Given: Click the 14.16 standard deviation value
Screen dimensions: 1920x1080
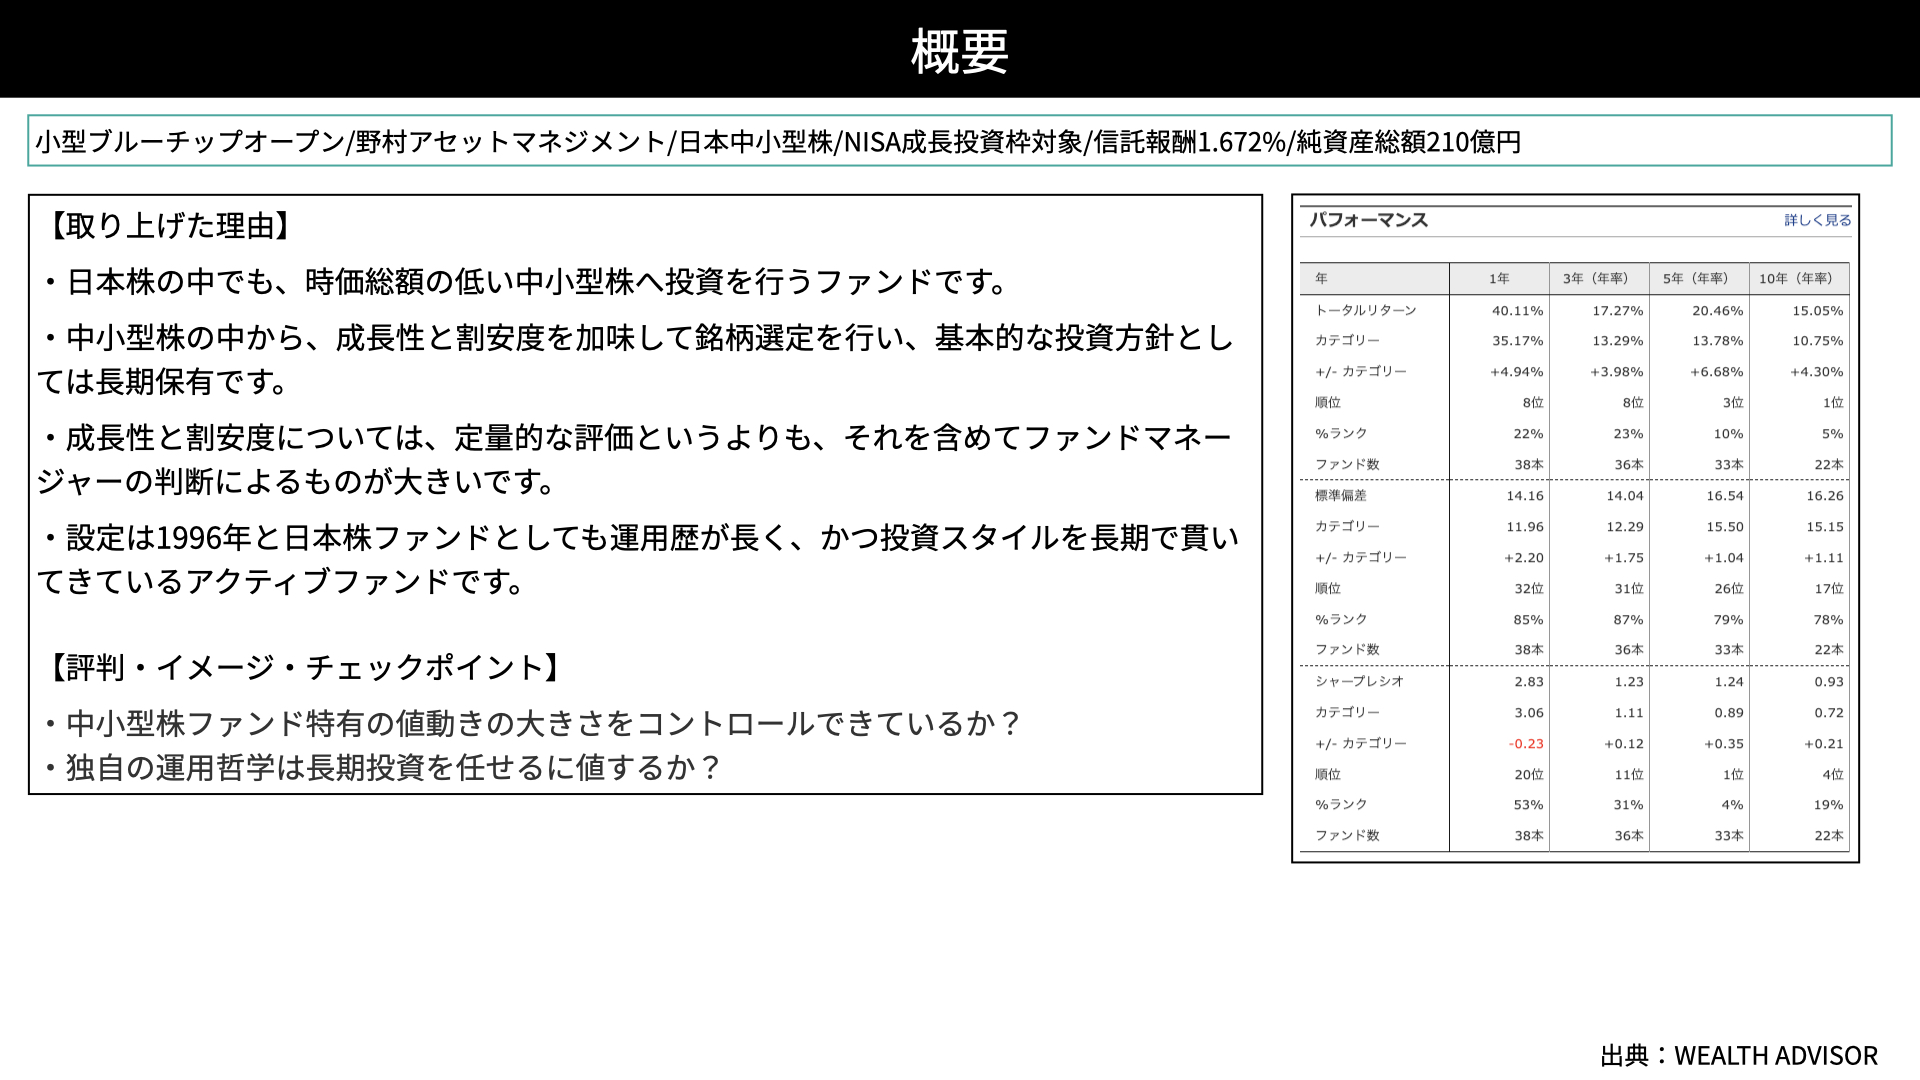Looking at the screenshot, I should 1525,496.
